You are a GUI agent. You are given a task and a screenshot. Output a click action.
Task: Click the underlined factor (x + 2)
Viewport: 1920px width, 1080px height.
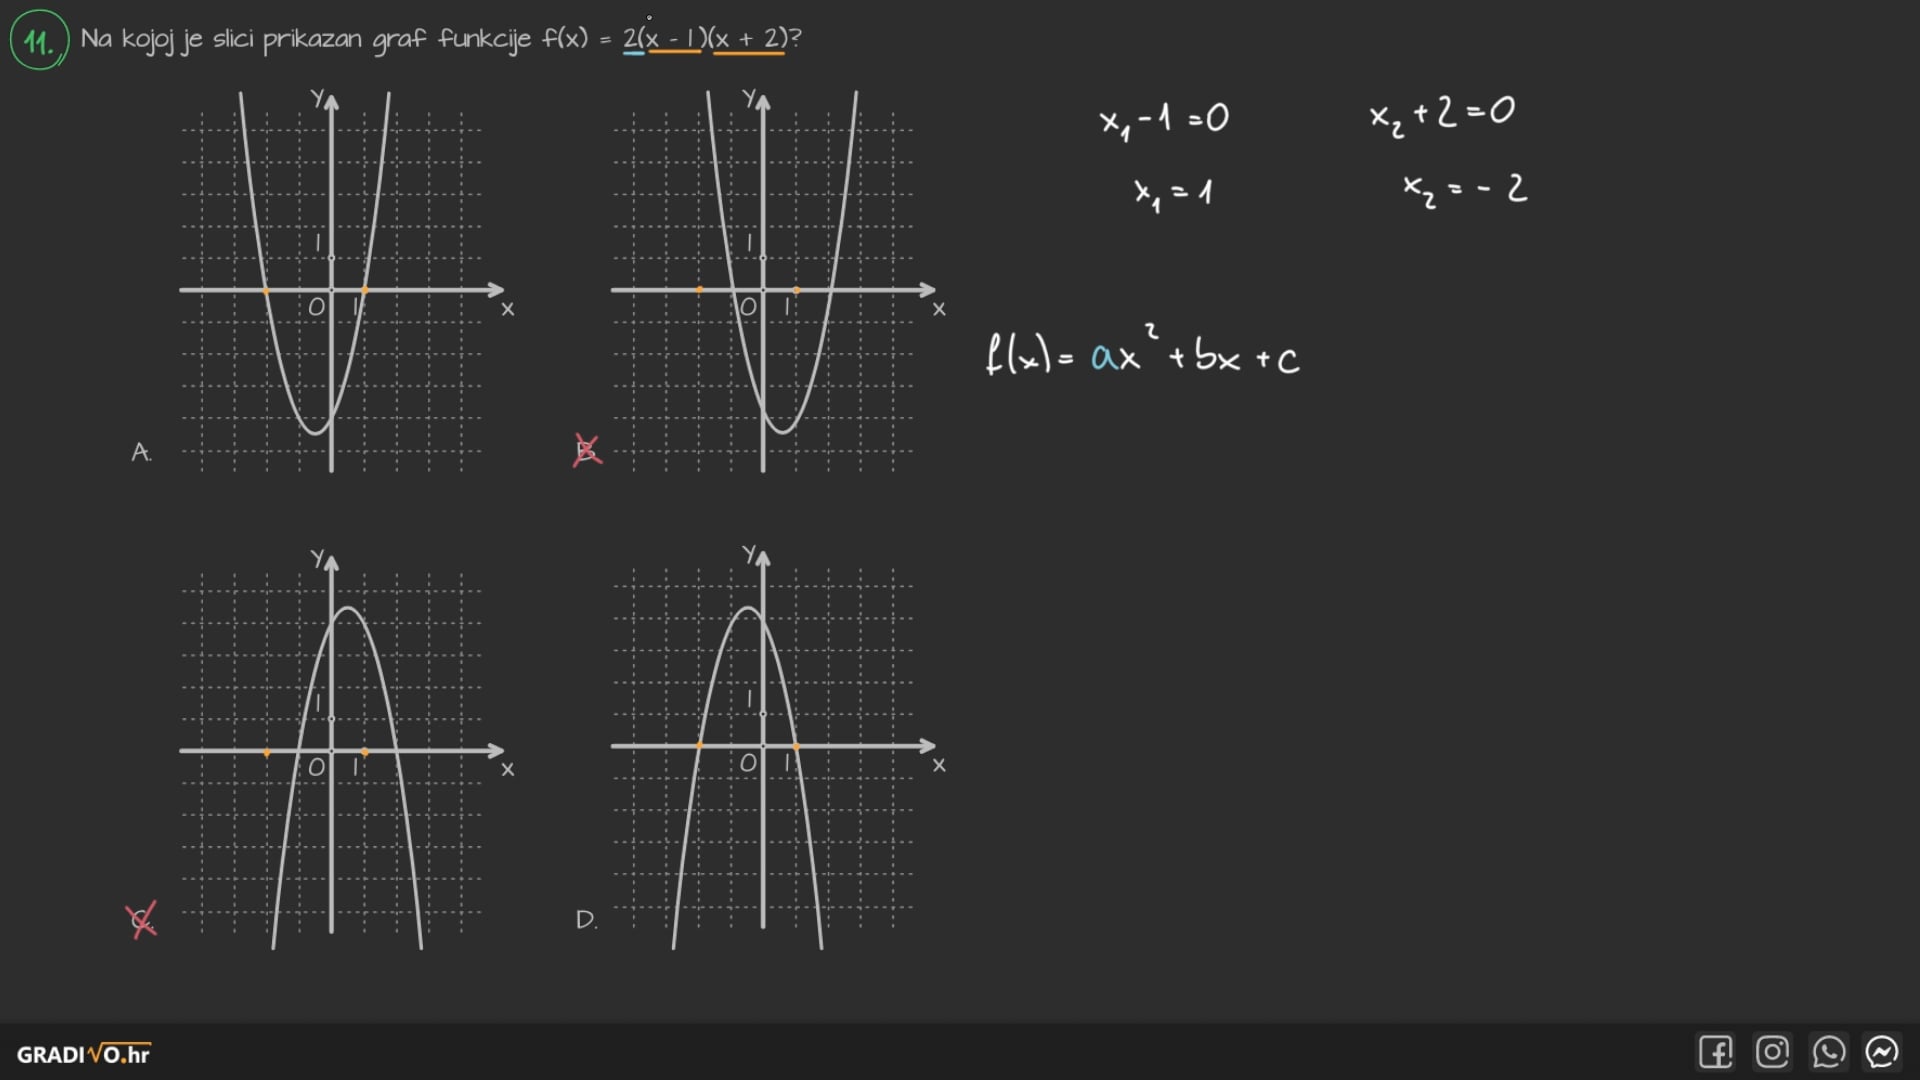point(748,39)
